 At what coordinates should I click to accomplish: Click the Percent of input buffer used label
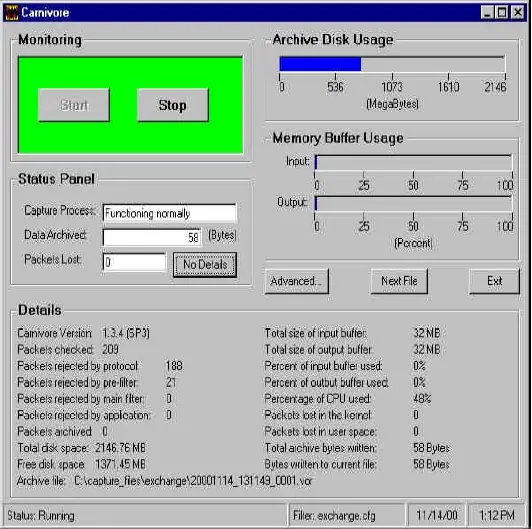point(323,366)
